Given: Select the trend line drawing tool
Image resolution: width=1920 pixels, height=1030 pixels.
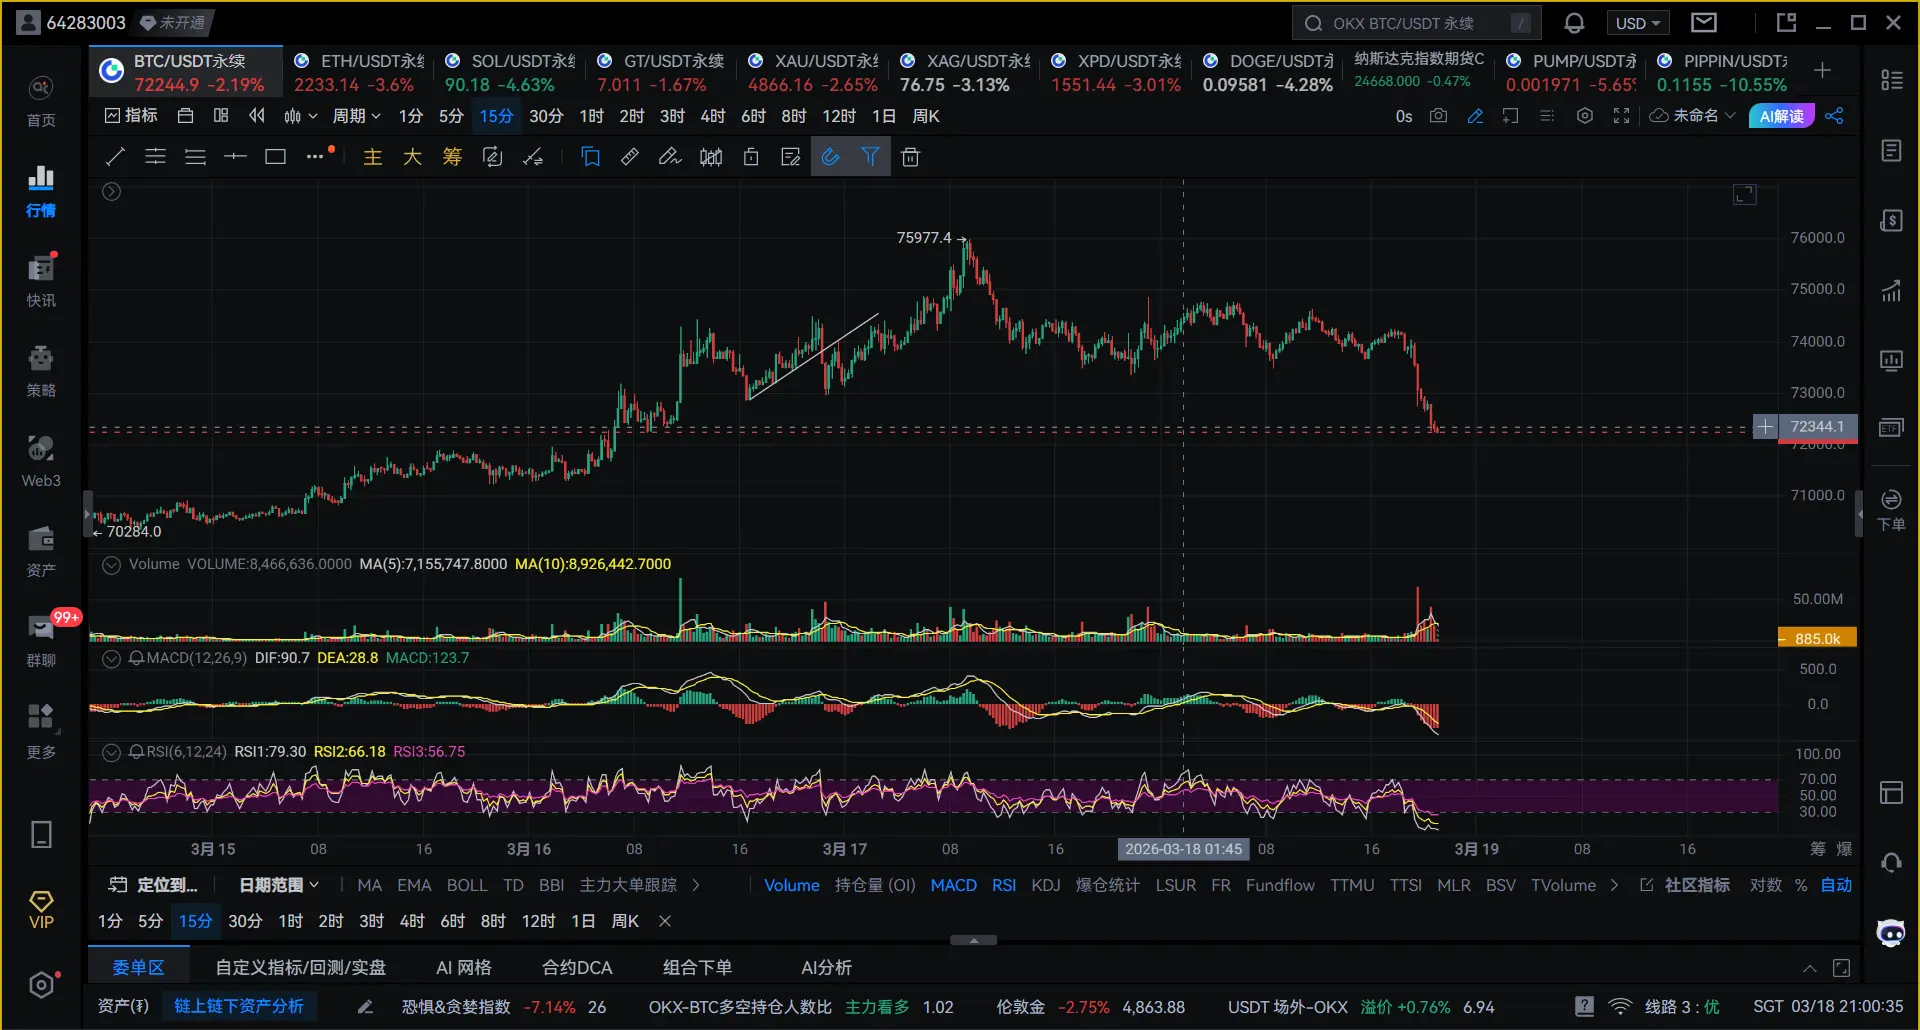Looking at the screenshot, I should tap(115, 157).
